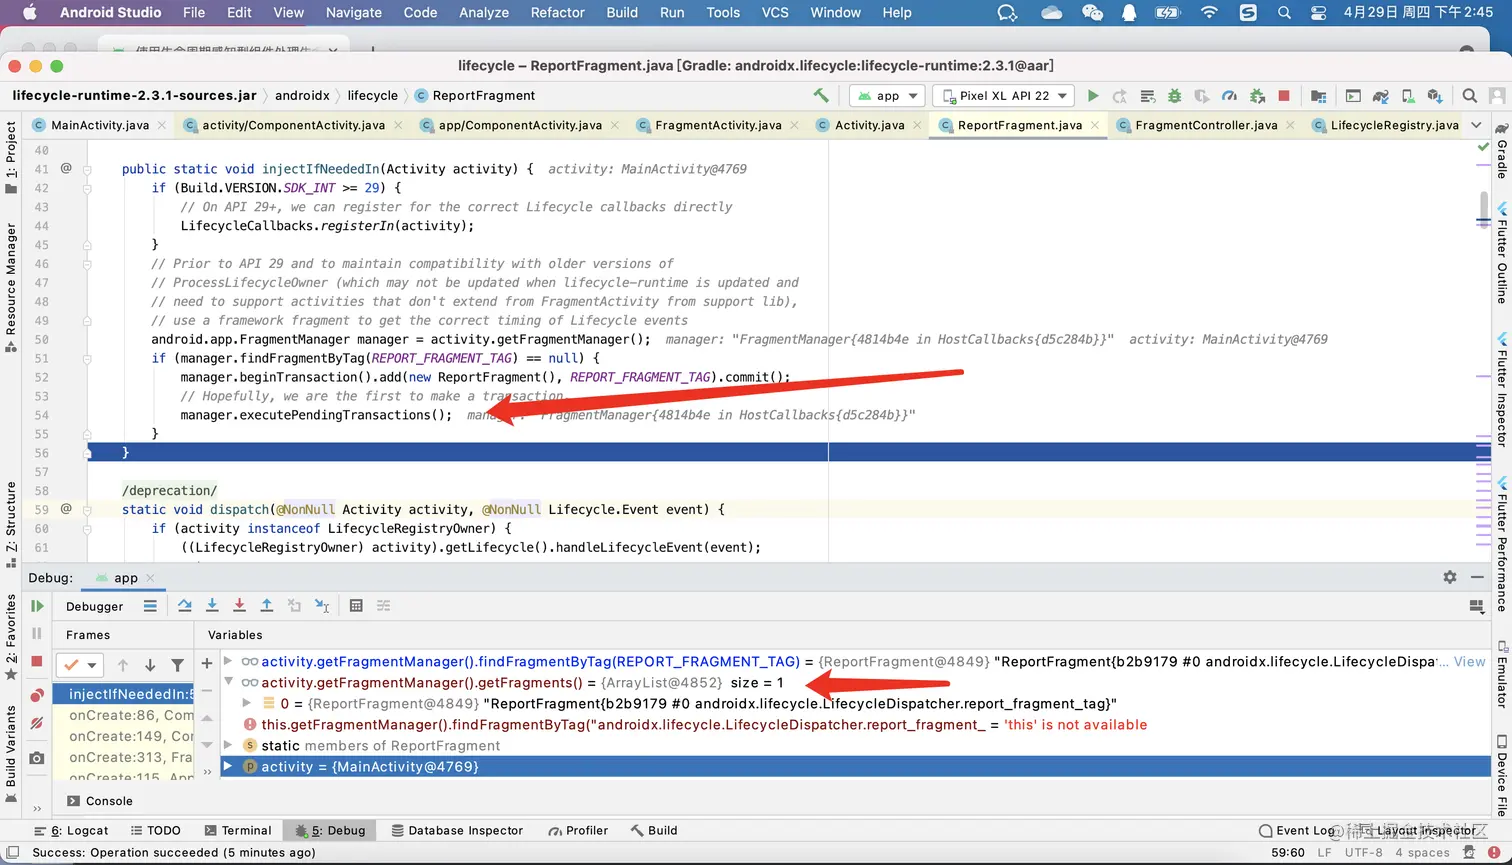
Task: Click Step Into blue arrow icon
Action: click(x=212, y=606)
